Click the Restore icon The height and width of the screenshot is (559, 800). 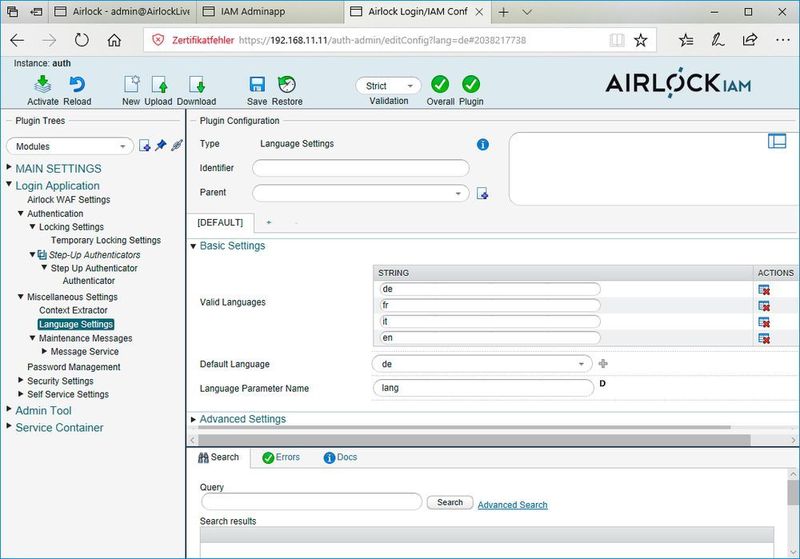tap(287, 84)
